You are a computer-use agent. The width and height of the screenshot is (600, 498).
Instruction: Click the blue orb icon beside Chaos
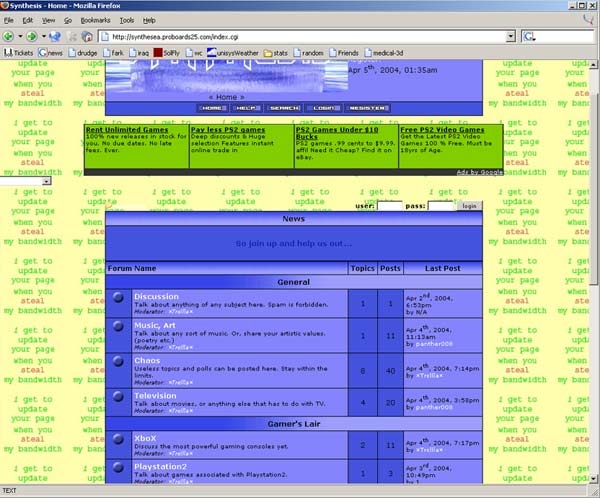(118, 366)
